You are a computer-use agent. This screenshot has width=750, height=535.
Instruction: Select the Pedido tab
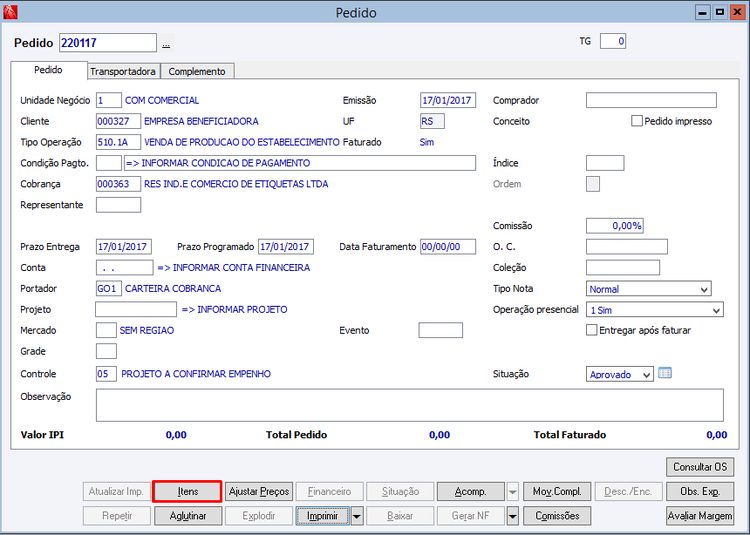[48, 70]
